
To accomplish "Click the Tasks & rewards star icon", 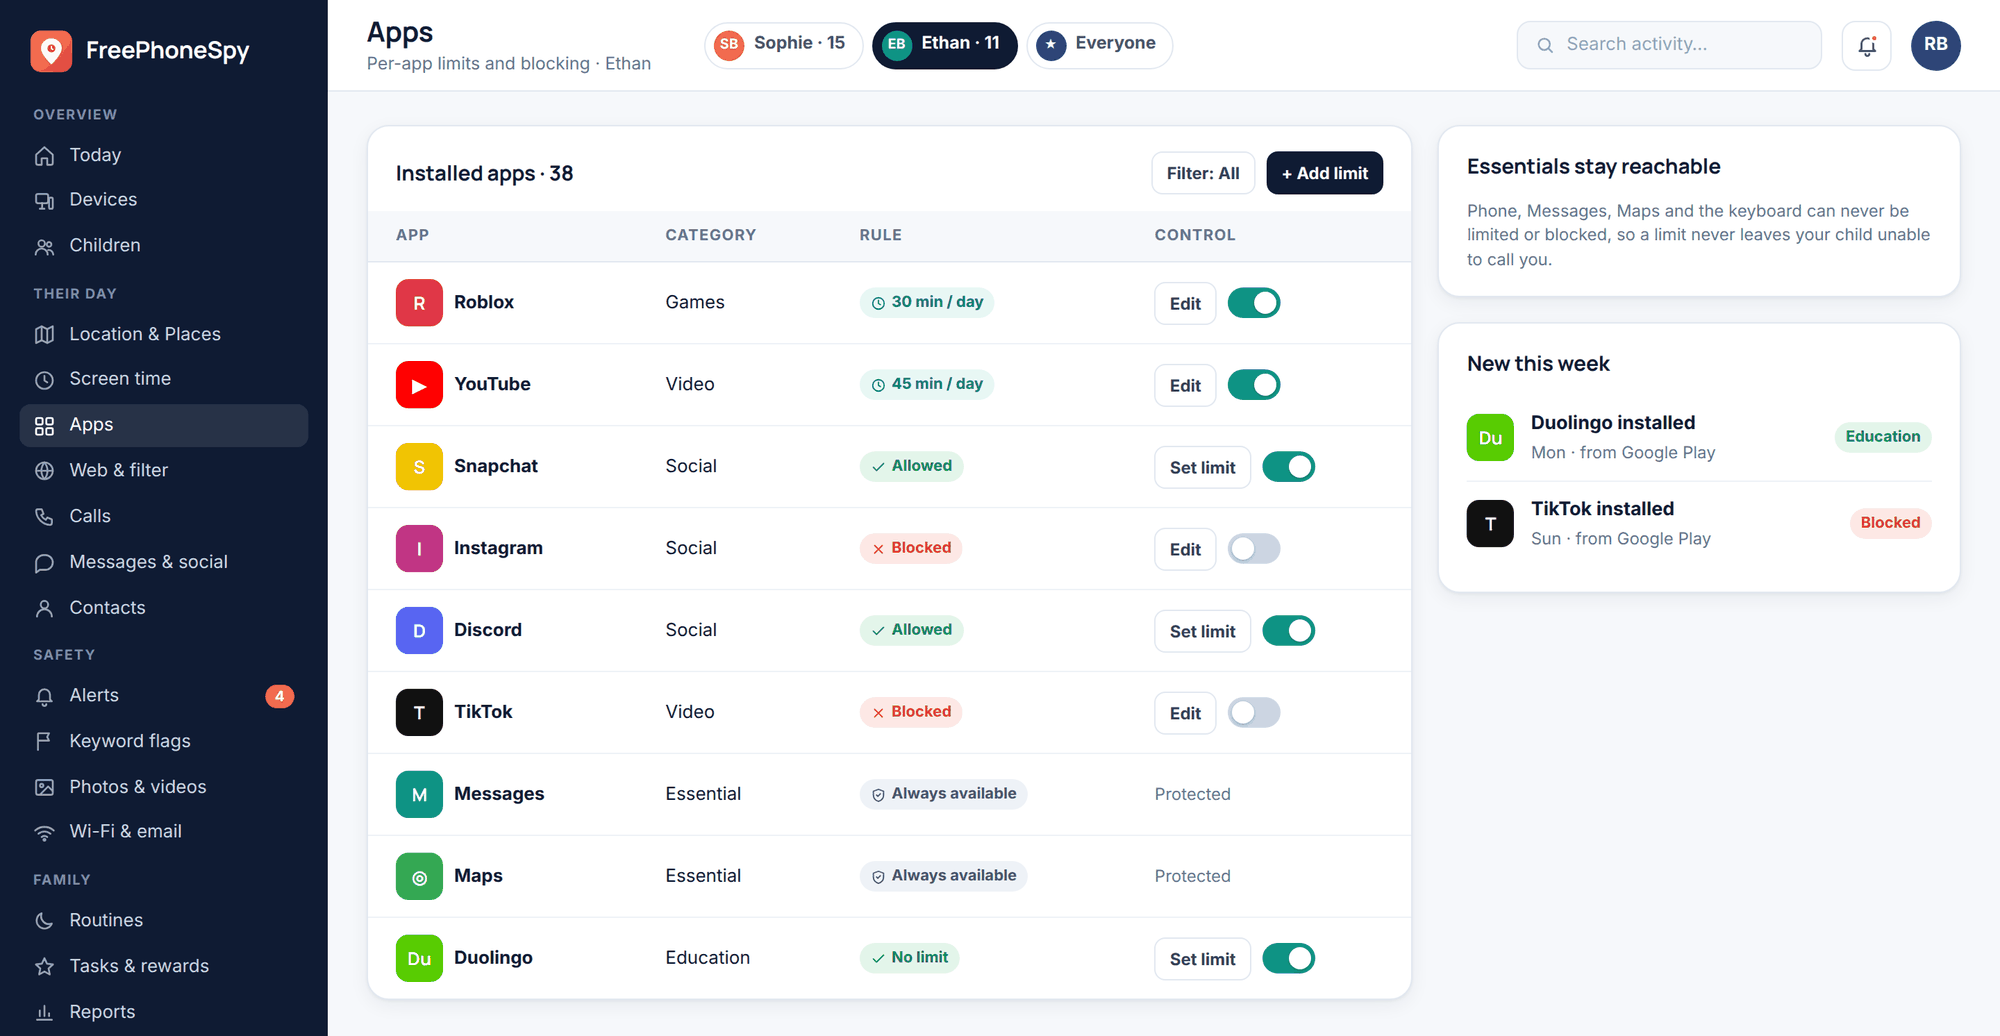I will click(x=44, y=967).
